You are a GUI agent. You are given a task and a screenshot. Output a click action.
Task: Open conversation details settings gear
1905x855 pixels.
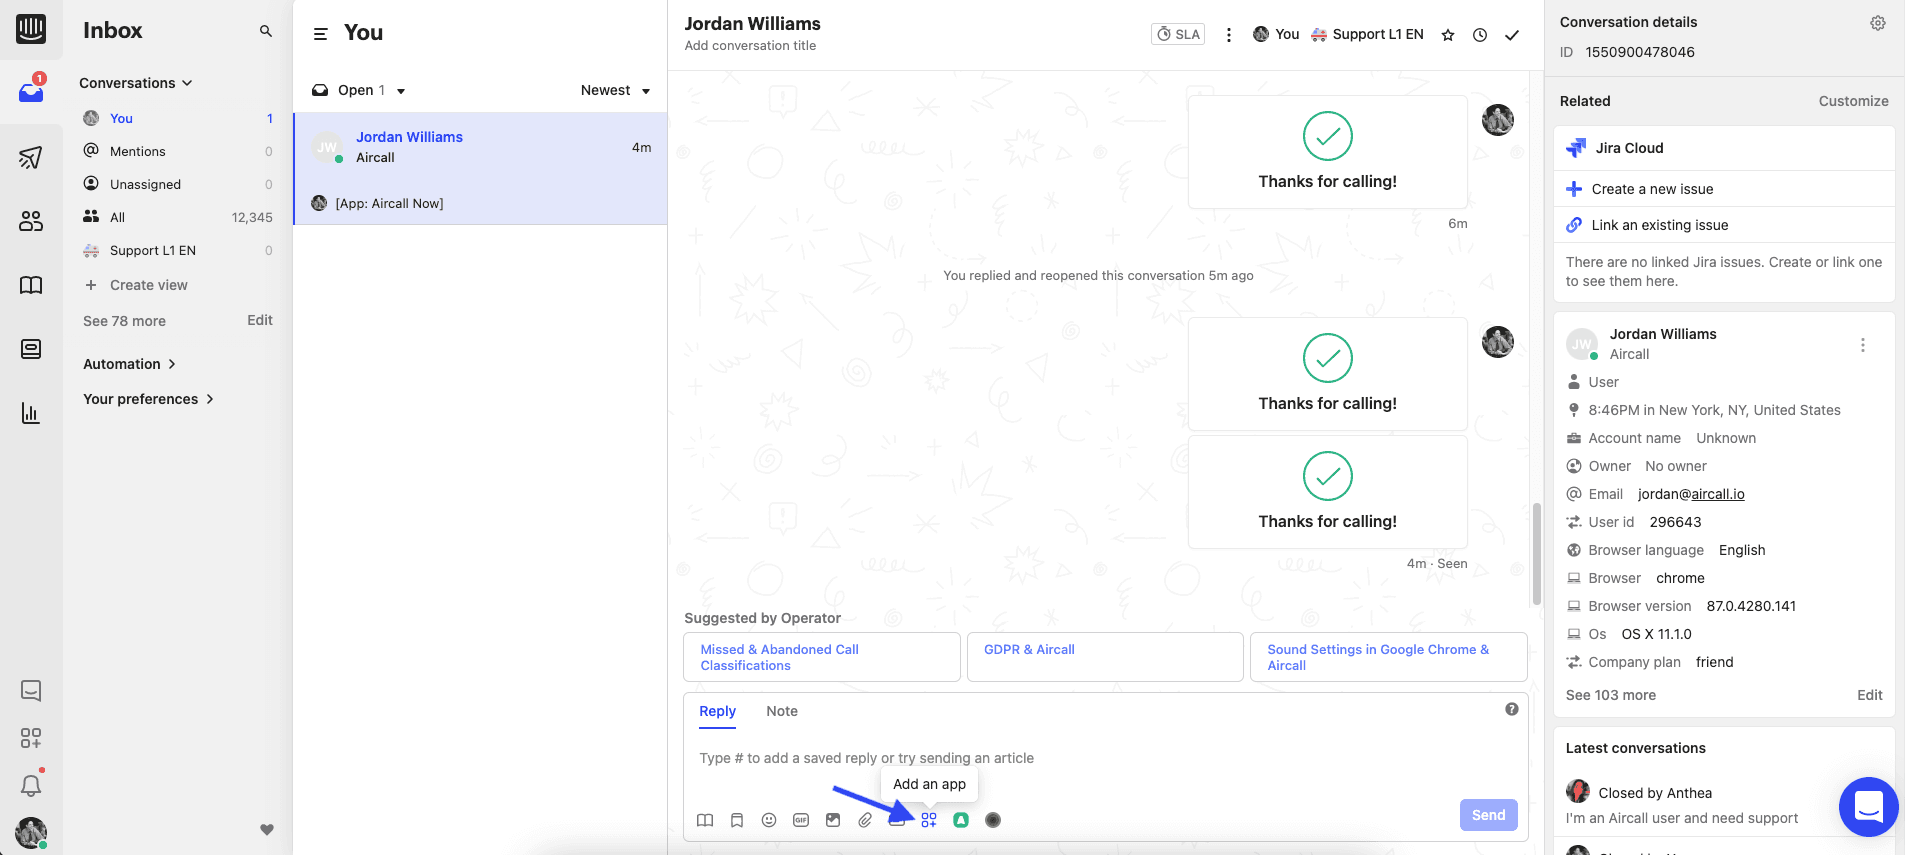[x=1878, y=23]
